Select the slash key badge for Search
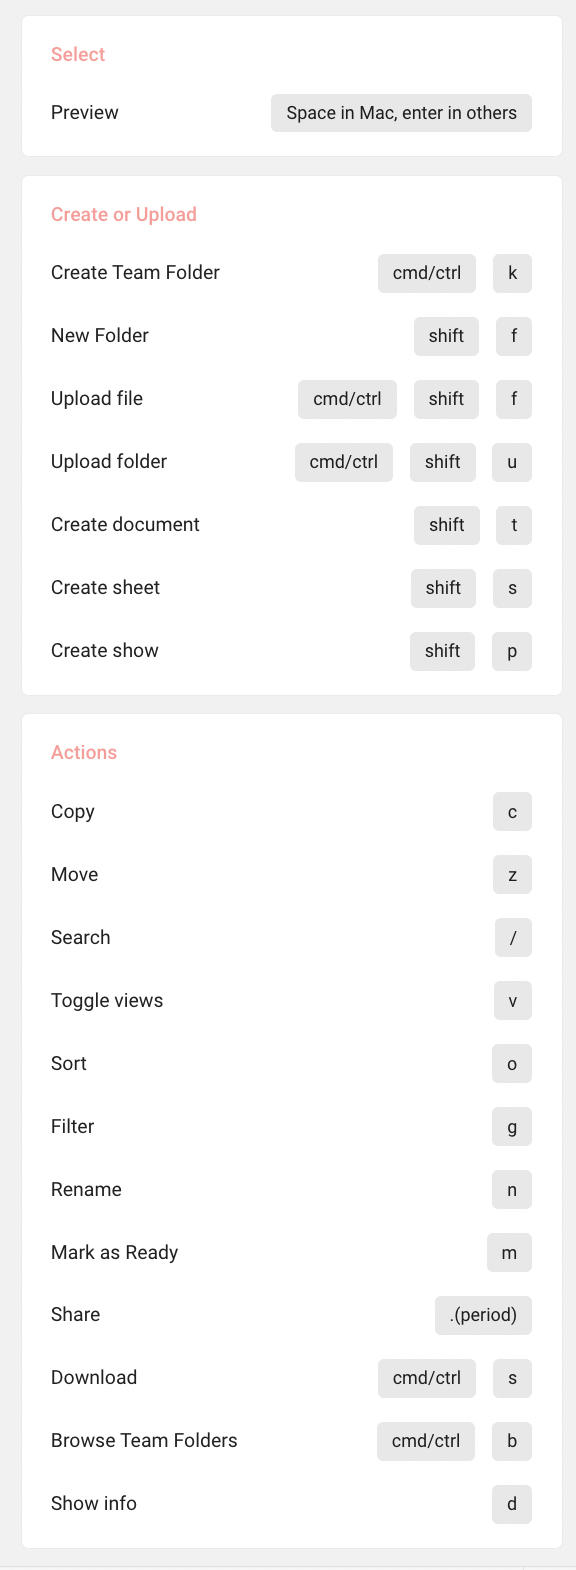The height and width of the screenshot is (1570, 576). 513,938
